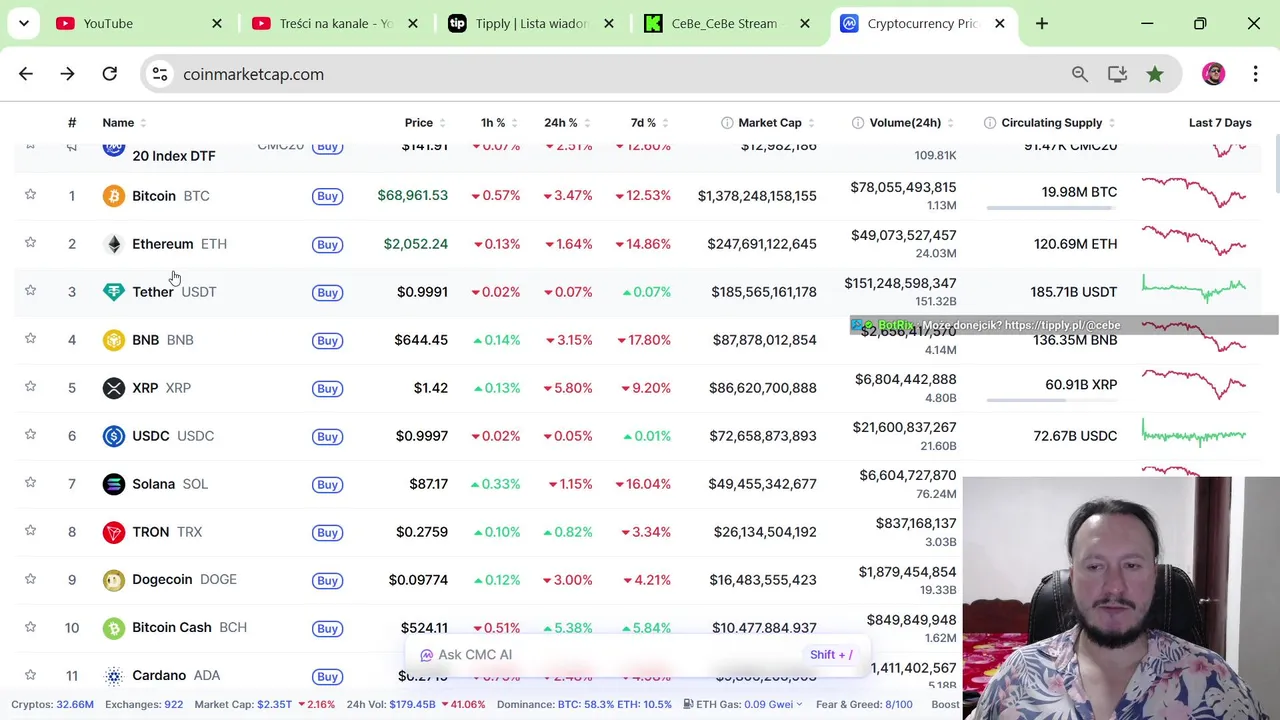Viewport: 1280px width, 720px height.
Task: Open a new browser tab
Action: pyautogui.click(x=1042, y=23)
